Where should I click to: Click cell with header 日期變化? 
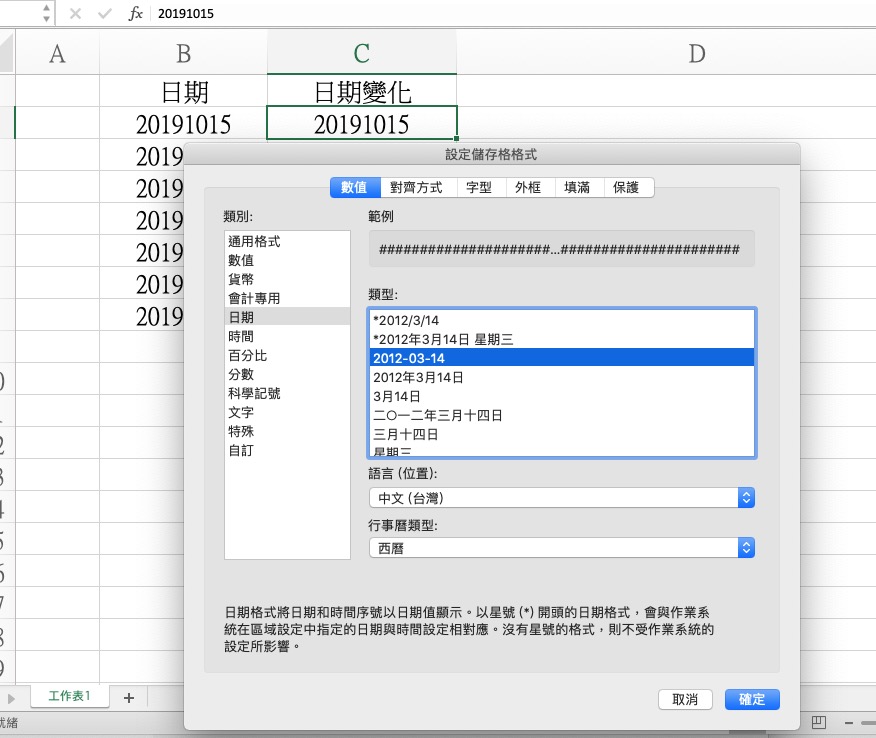(361, 91)
